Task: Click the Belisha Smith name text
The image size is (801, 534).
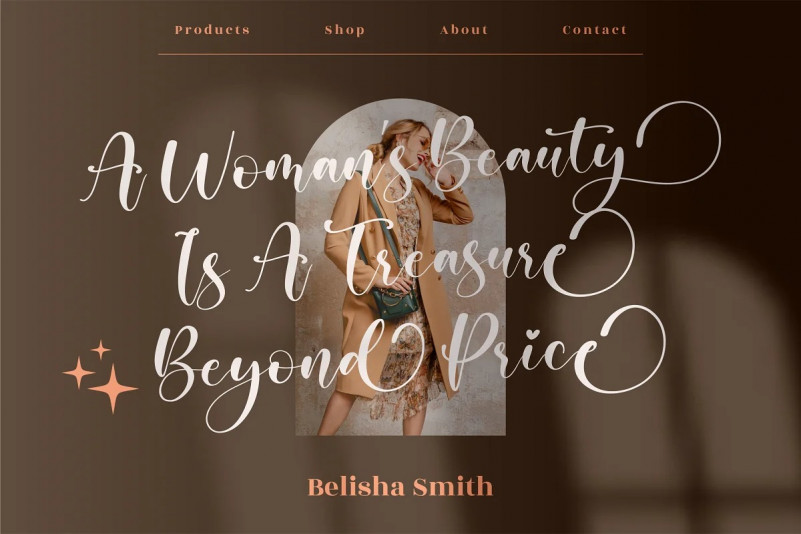Action: tap(400, 486)
